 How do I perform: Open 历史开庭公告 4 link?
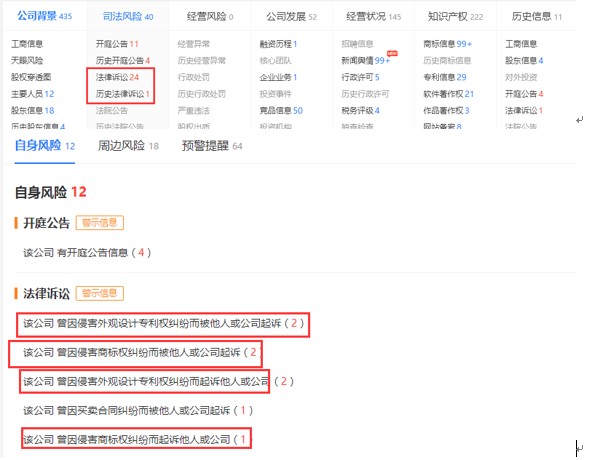click(x=123, y=61)
